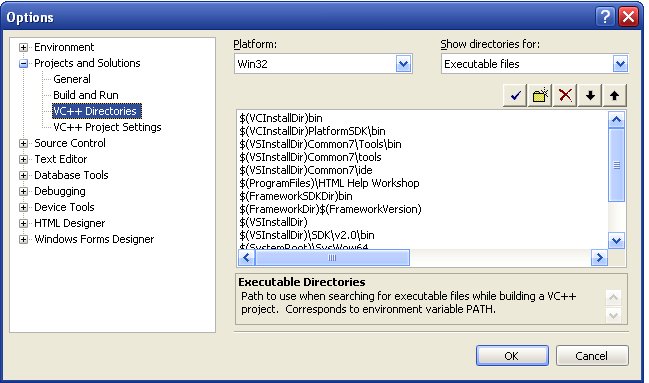Select the Source Control tree label

[70, 143]
